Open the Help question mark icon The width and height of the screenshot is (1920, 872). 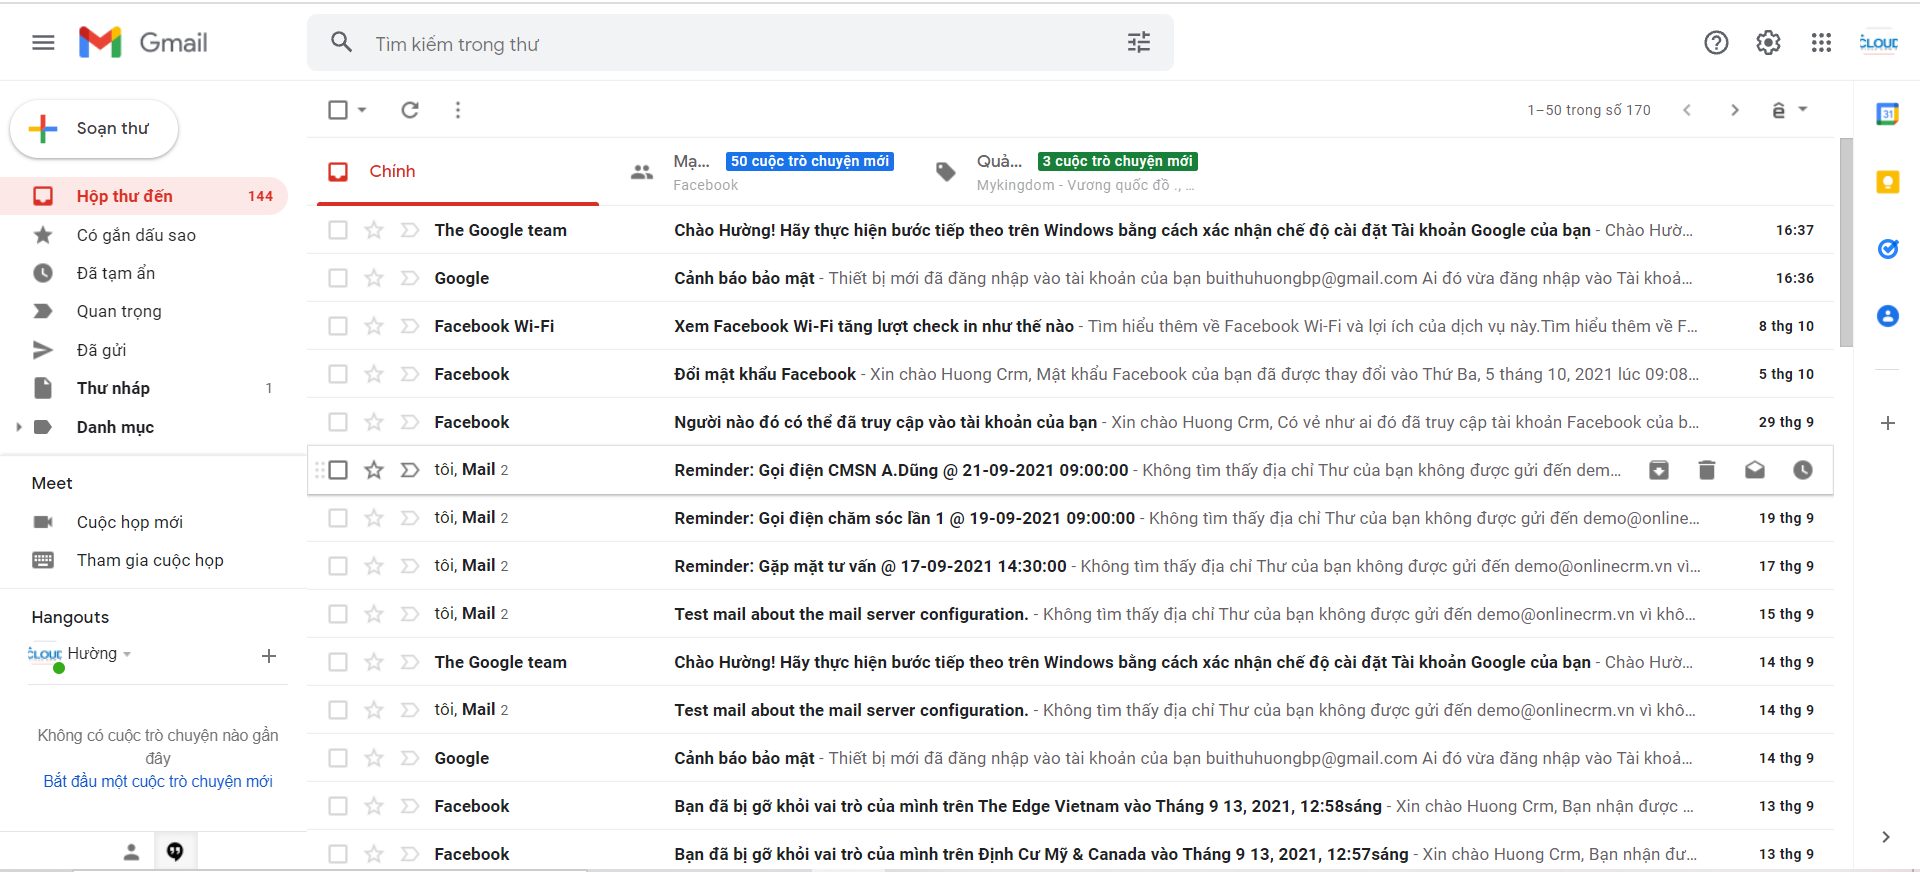1716,42
